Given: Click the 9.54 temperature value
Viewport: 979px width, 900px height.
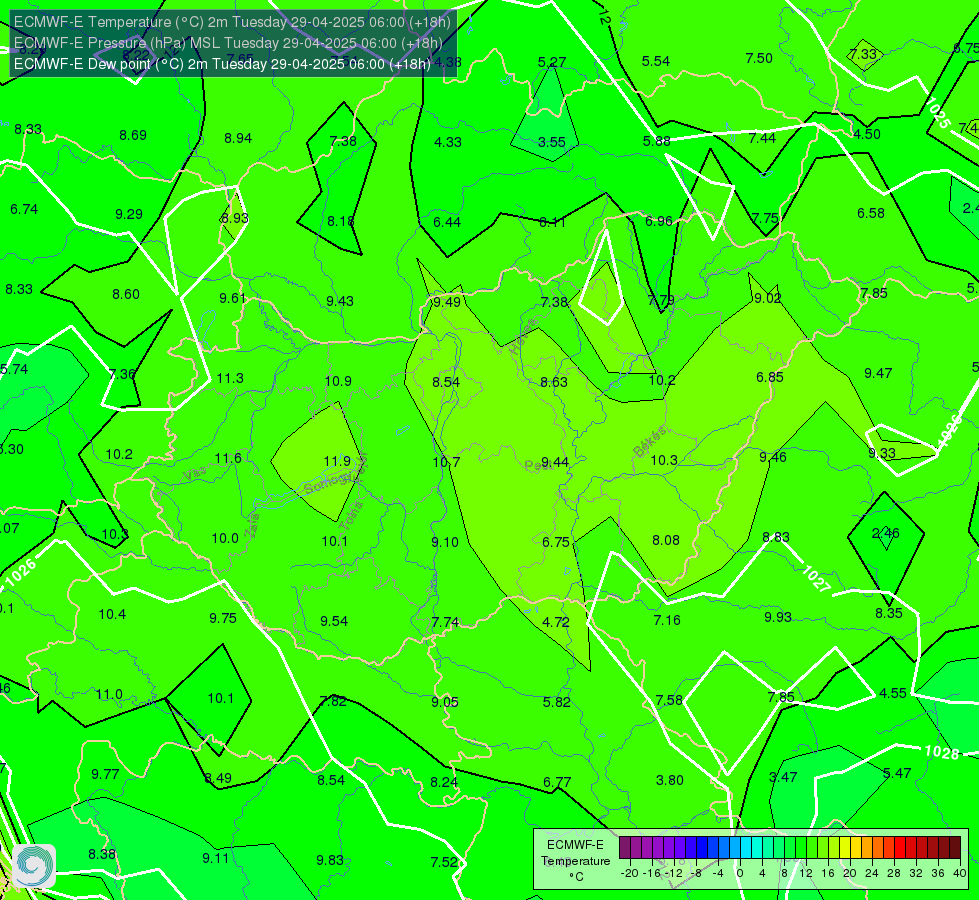Looking at the screenshot, I should coord(334,621).
